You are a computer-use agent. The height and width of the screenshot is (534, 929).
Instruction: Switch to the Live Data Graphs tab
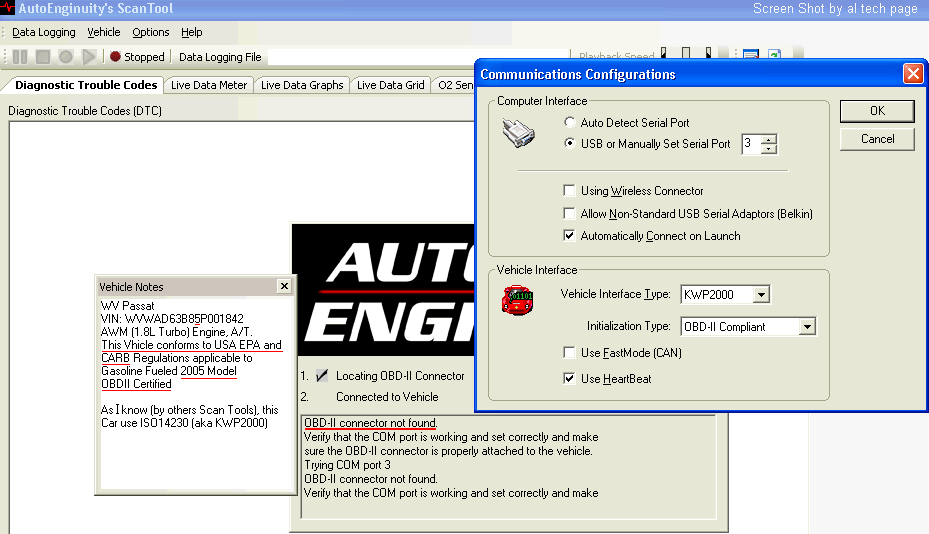point(301,85)
